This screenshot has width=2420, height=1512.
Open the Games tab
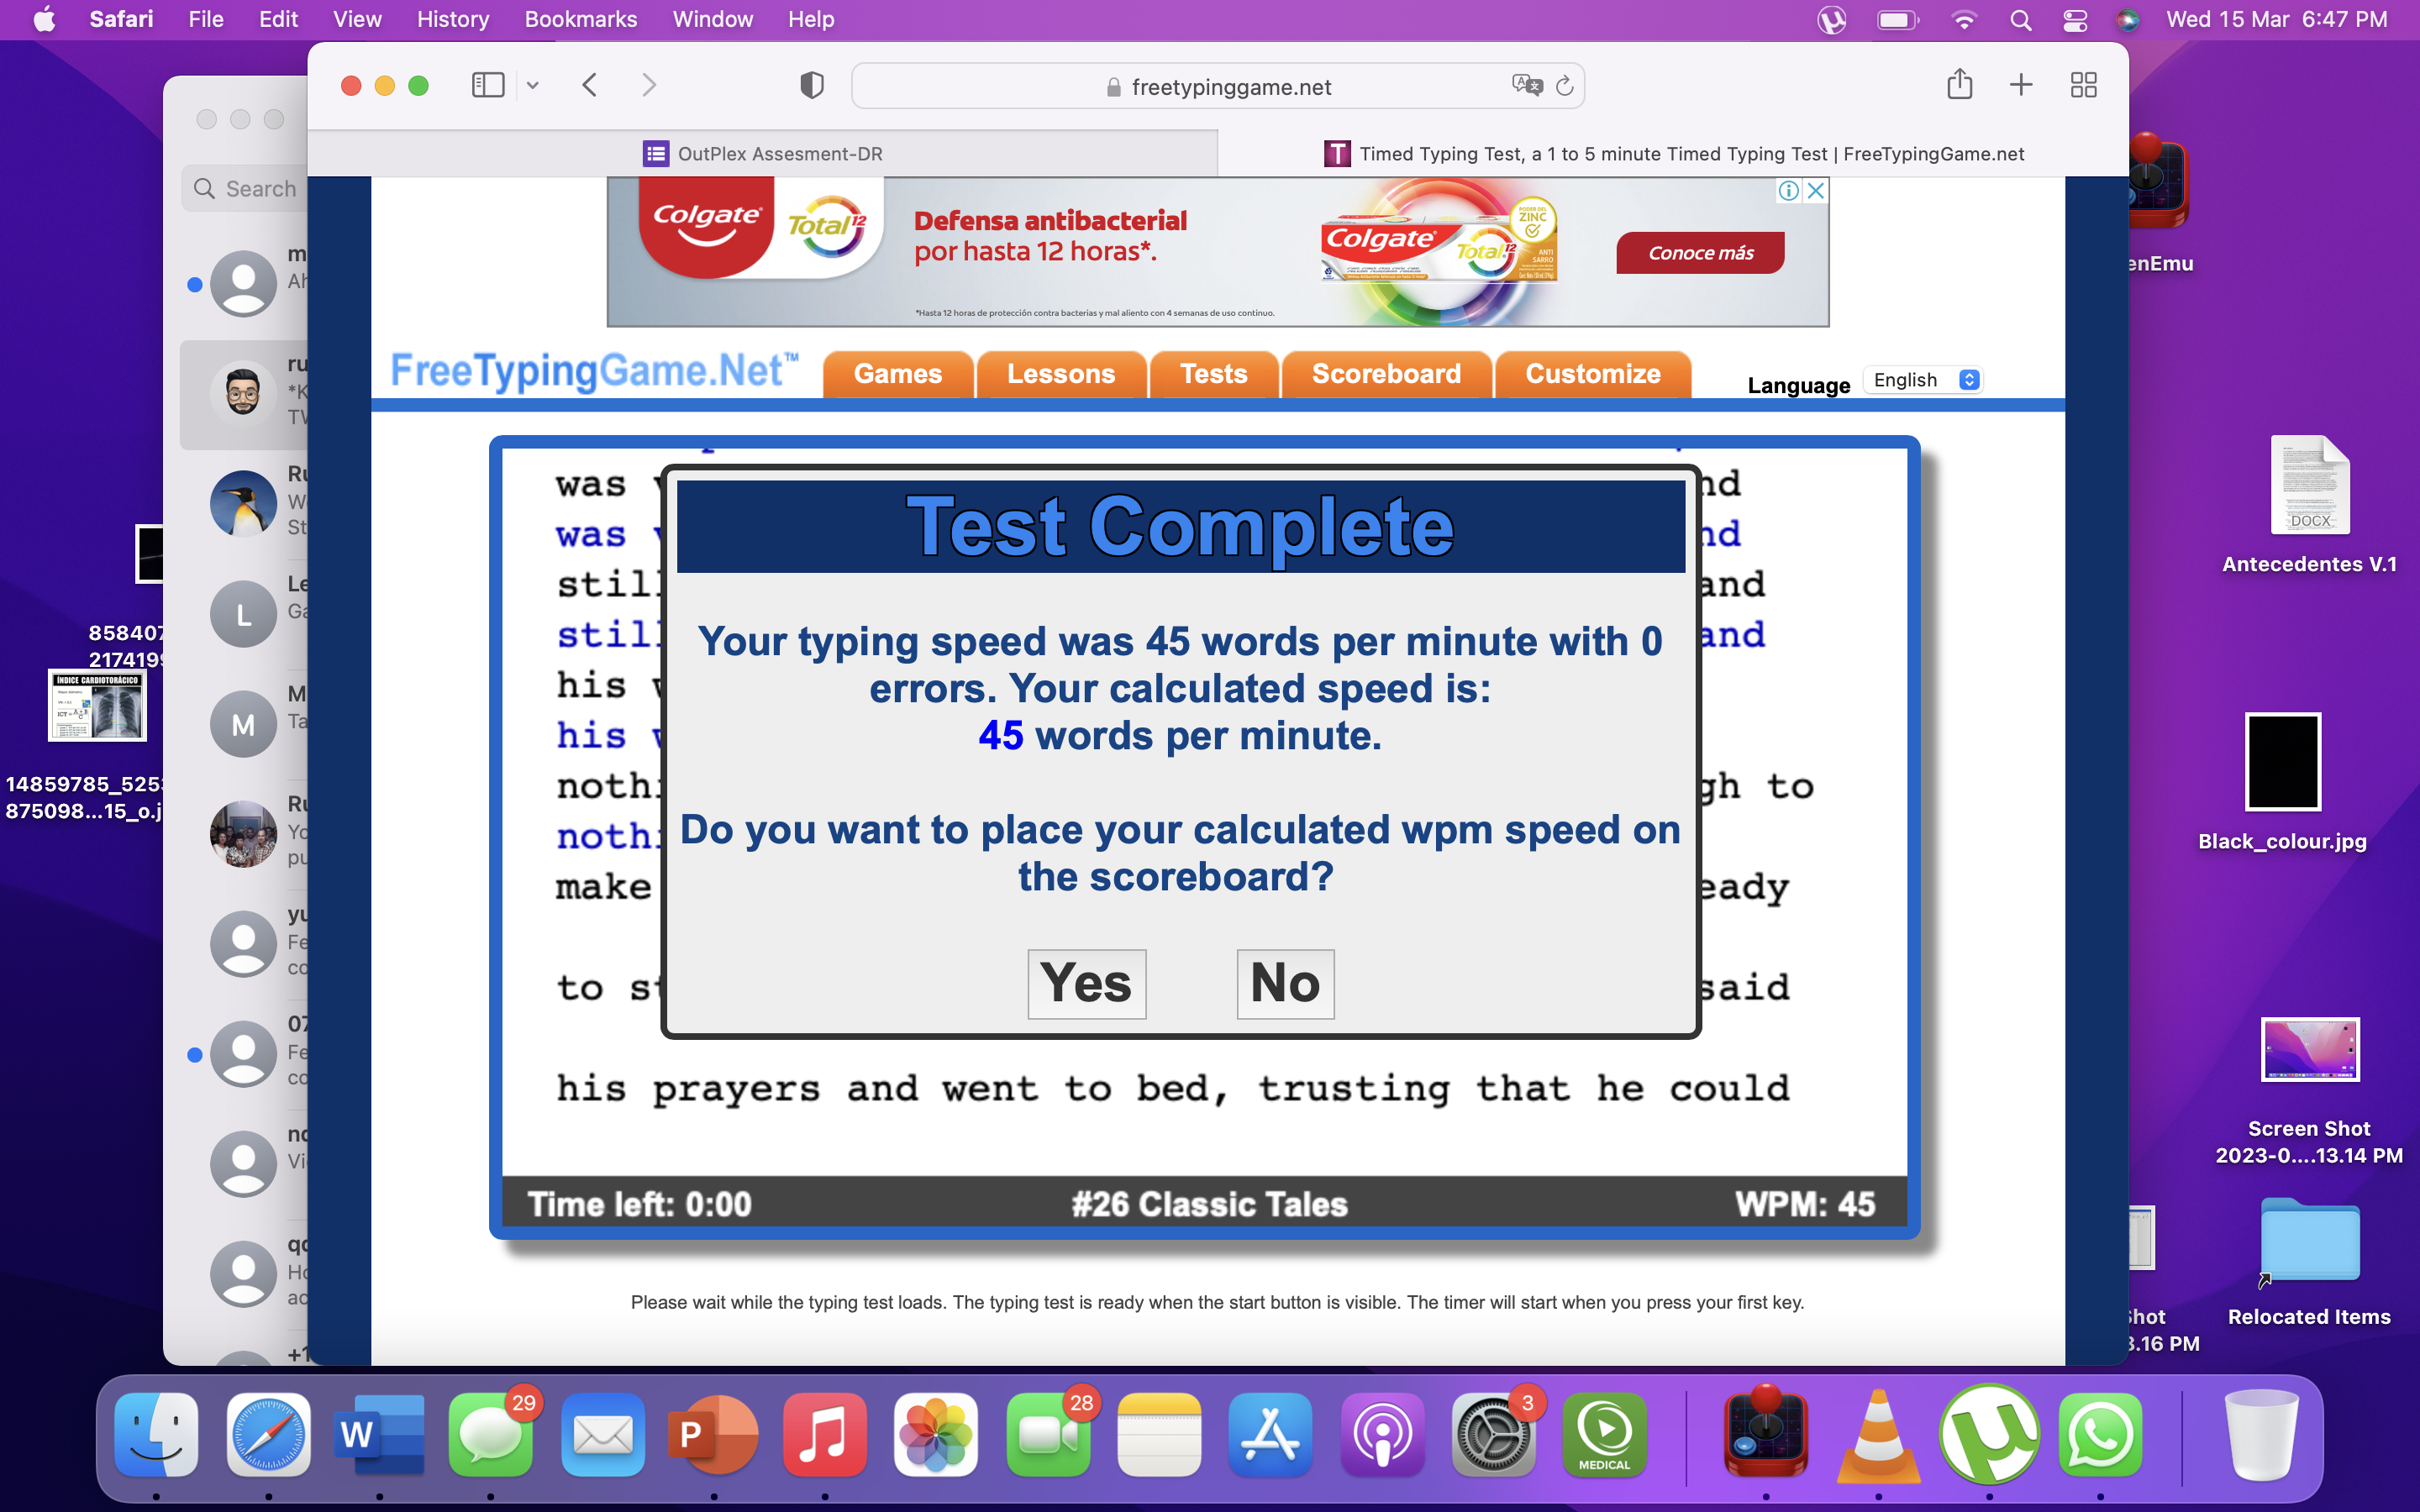click(x=898, y=374)
